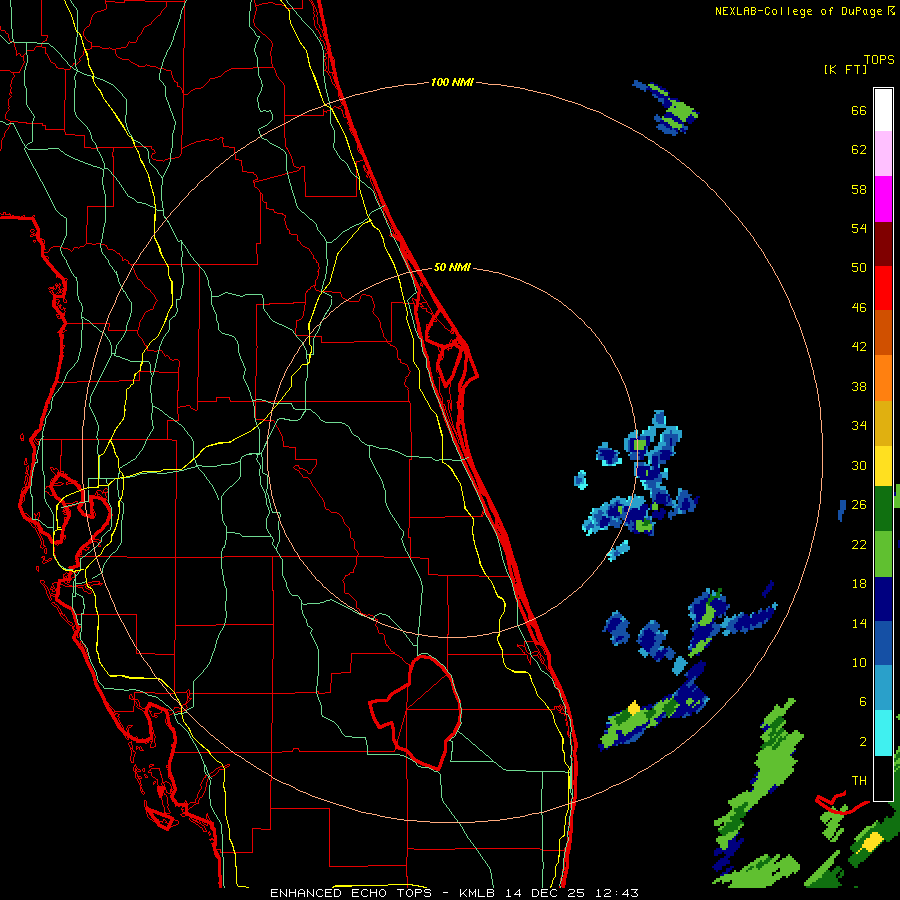The height and width of the screenshot is (900, 900).
Task: Click the legend value 66
Action: pyautogui.click(x=859, y=111)
